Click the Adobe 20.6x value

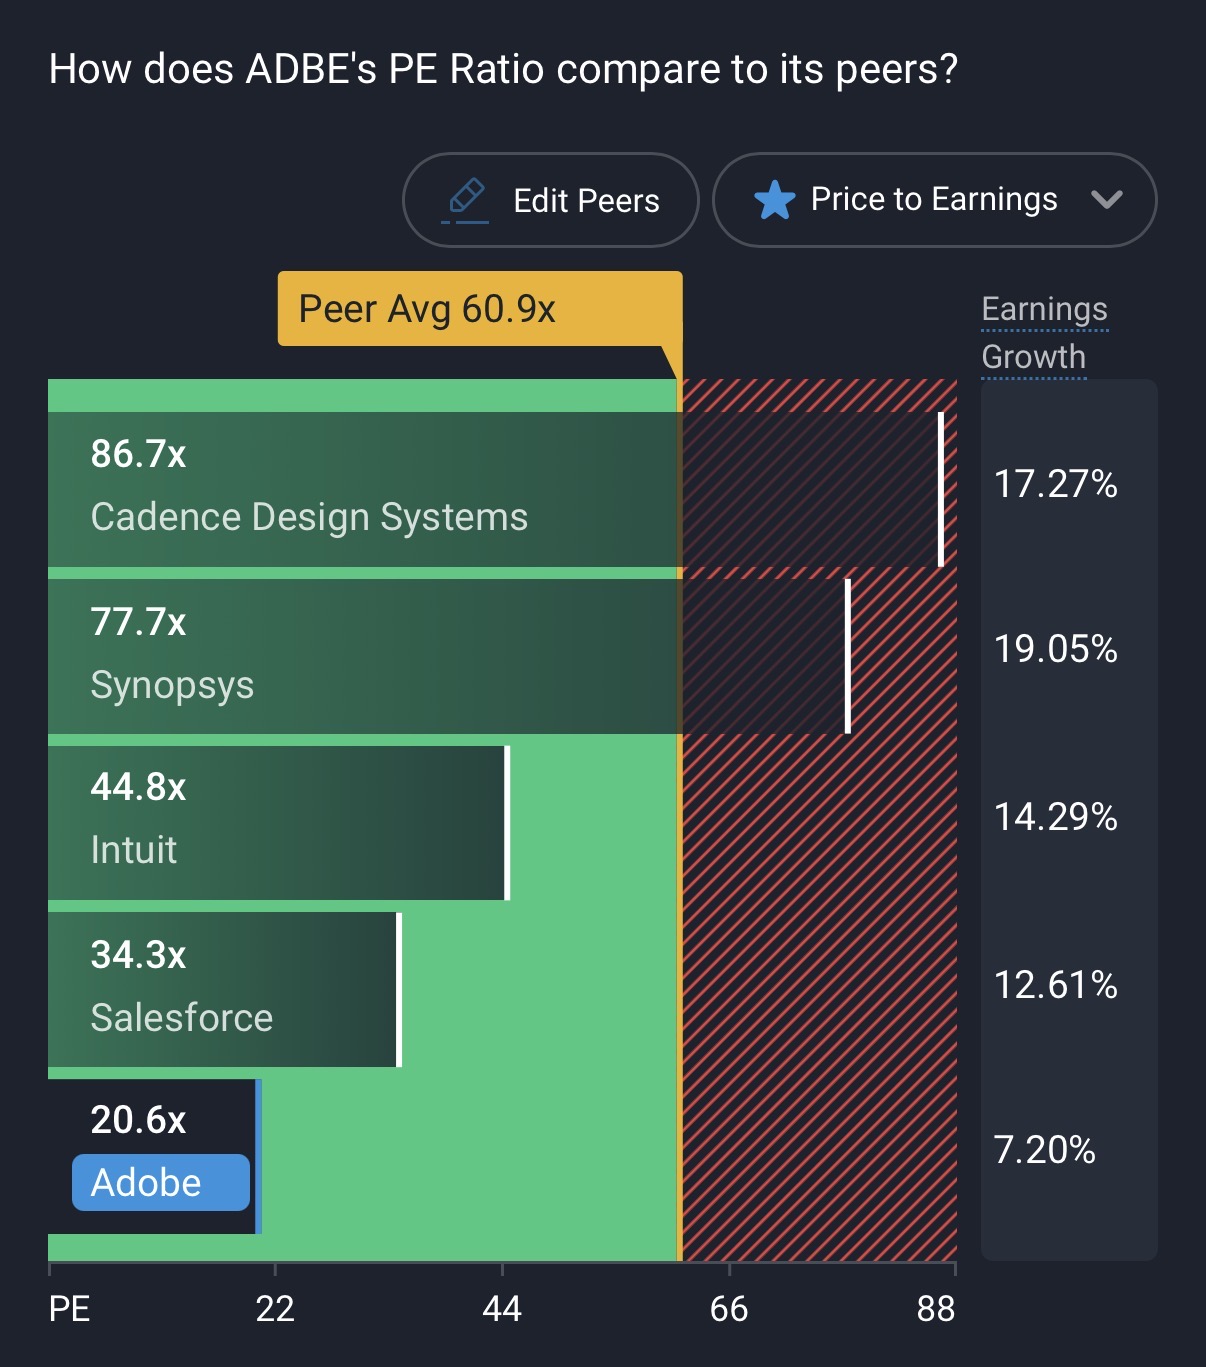pyautogui.click(x=138, y=1120)
